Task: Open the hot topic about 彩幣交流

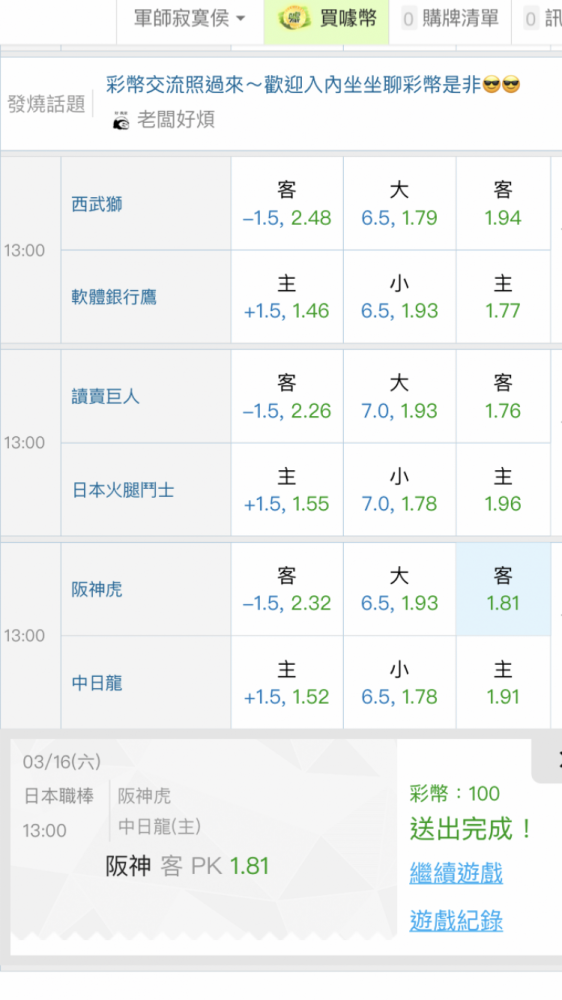Action: coord(313,84)
